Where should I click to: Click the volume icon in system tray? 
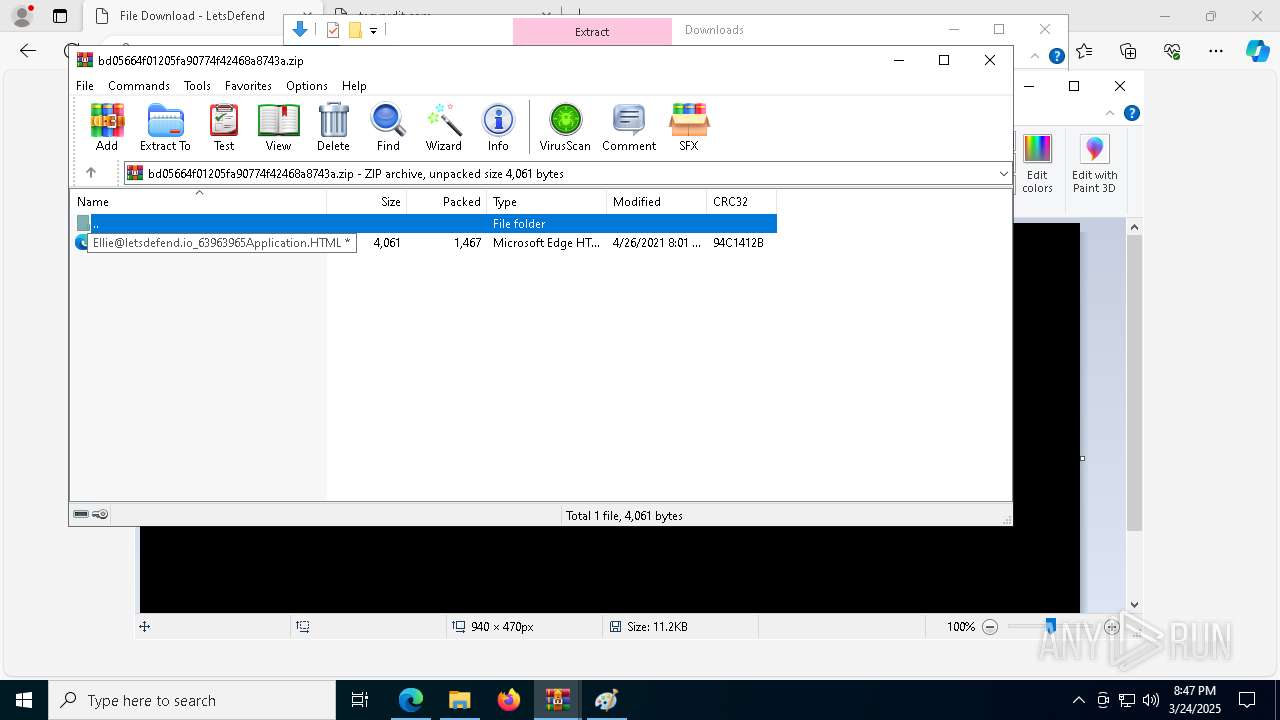[x=1150, y=700]
